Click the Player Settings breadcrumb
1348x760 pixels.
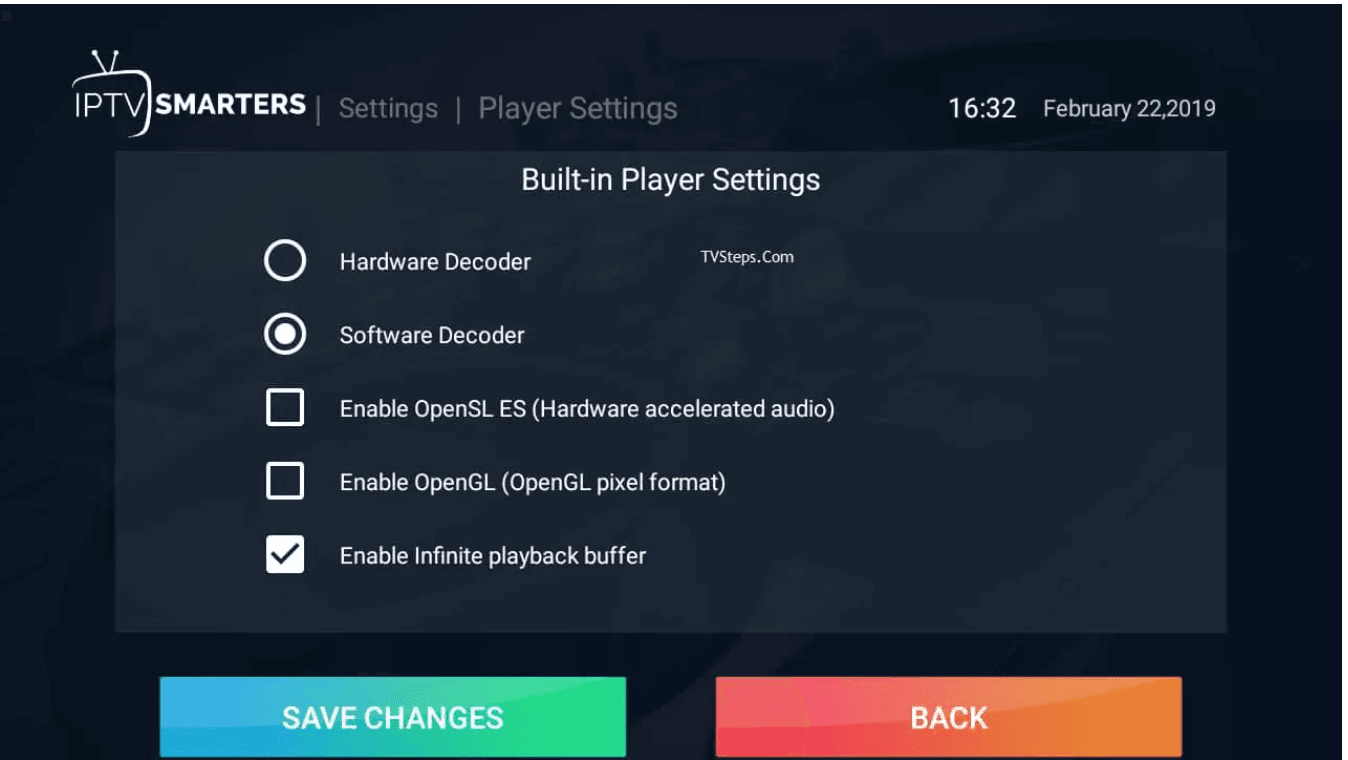(578, 108)
